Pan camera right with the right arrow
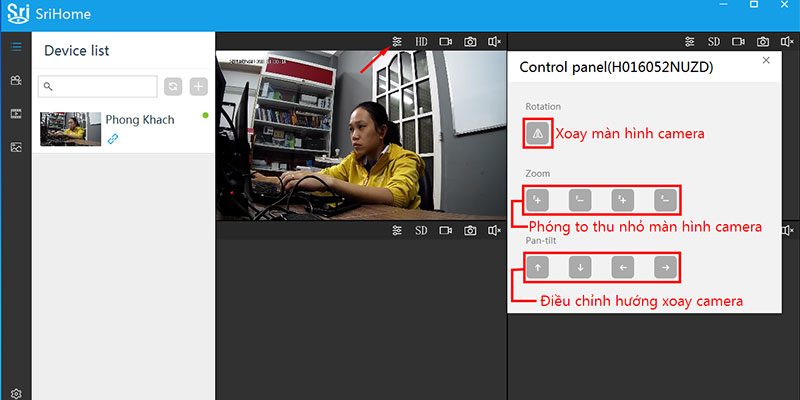This screenshot has height=400, width=800. [665, 267]
